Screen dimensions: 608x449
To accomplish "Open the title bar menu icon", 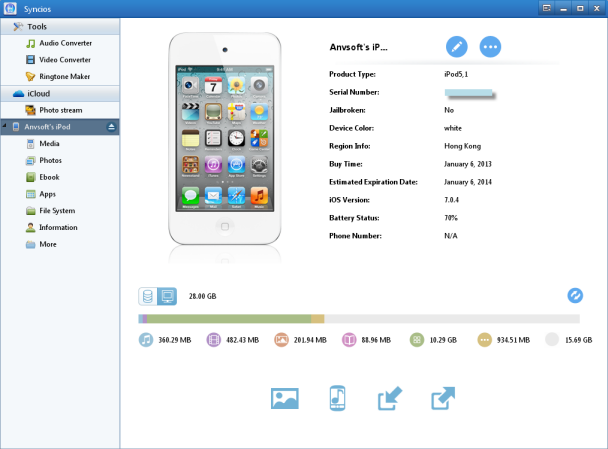I will coord(547,8).
